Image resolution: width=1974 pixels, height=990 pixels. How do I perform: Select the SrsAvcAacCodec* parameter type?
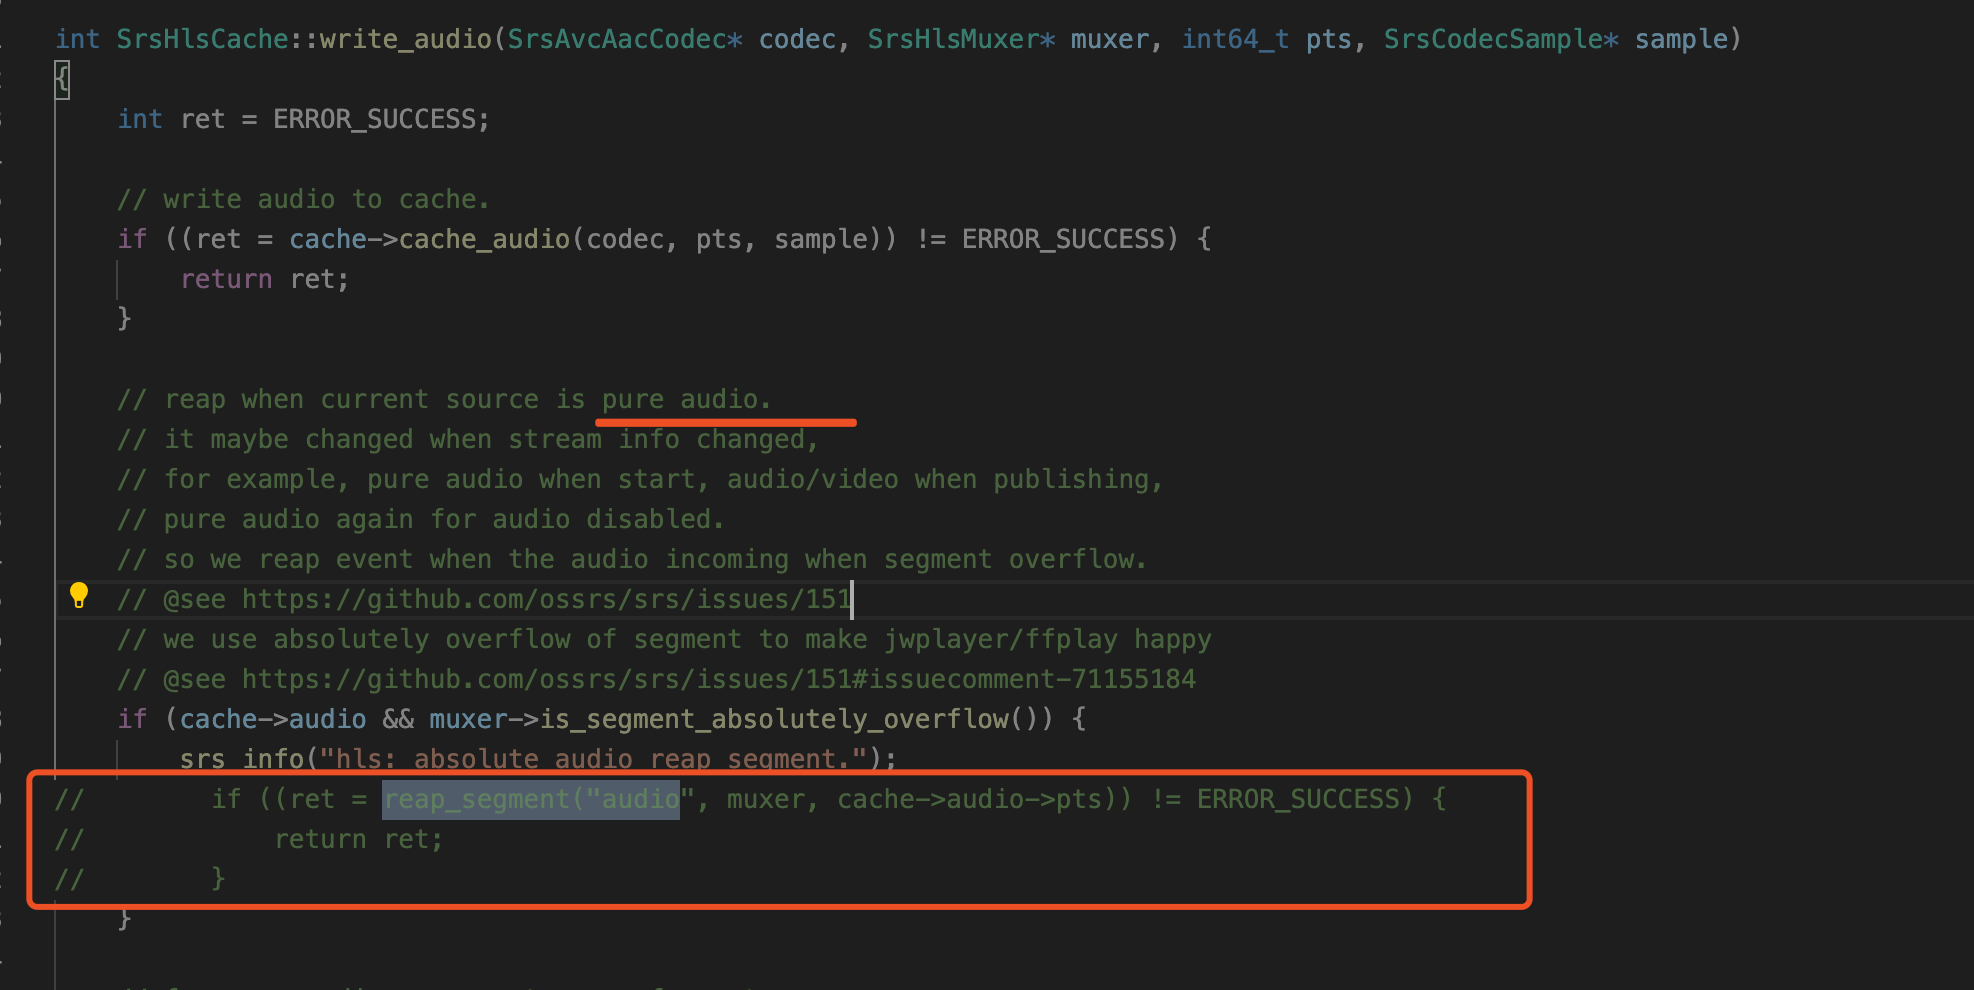click(625, 39)
